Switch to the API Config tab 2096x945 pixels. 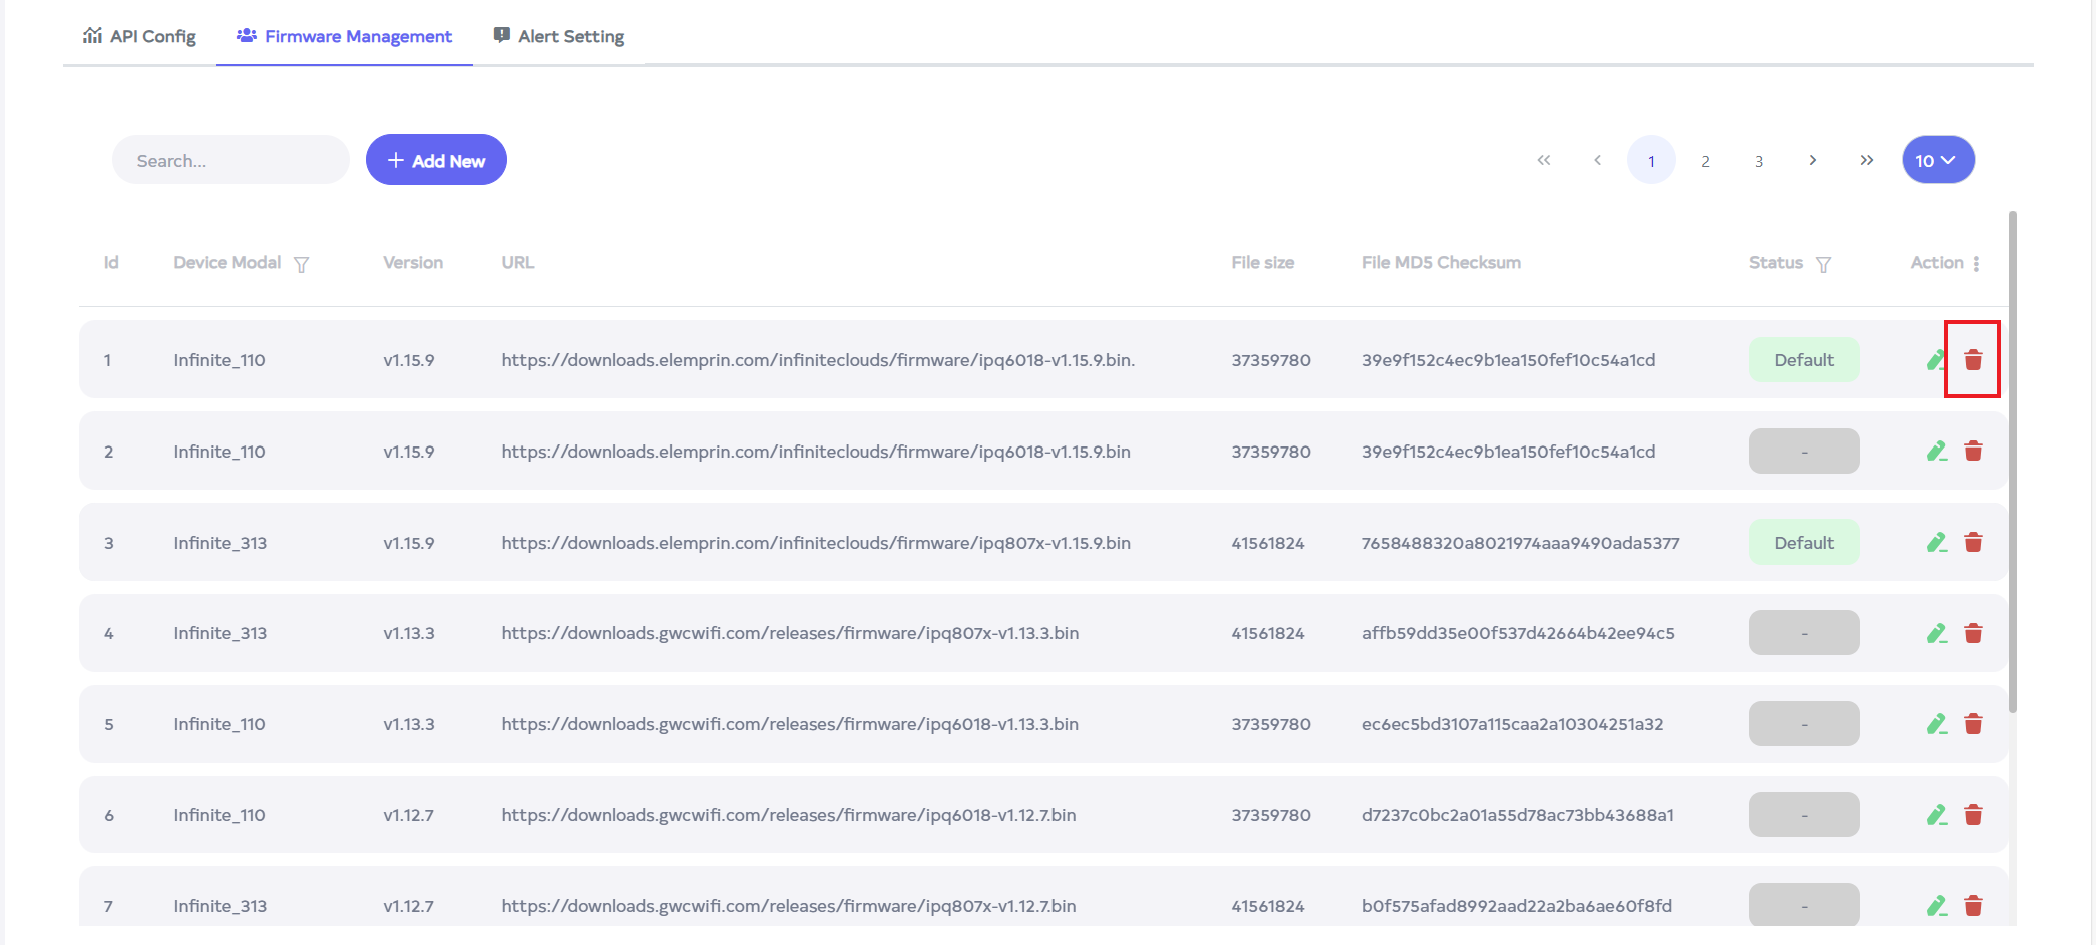(x=139, y=36)
